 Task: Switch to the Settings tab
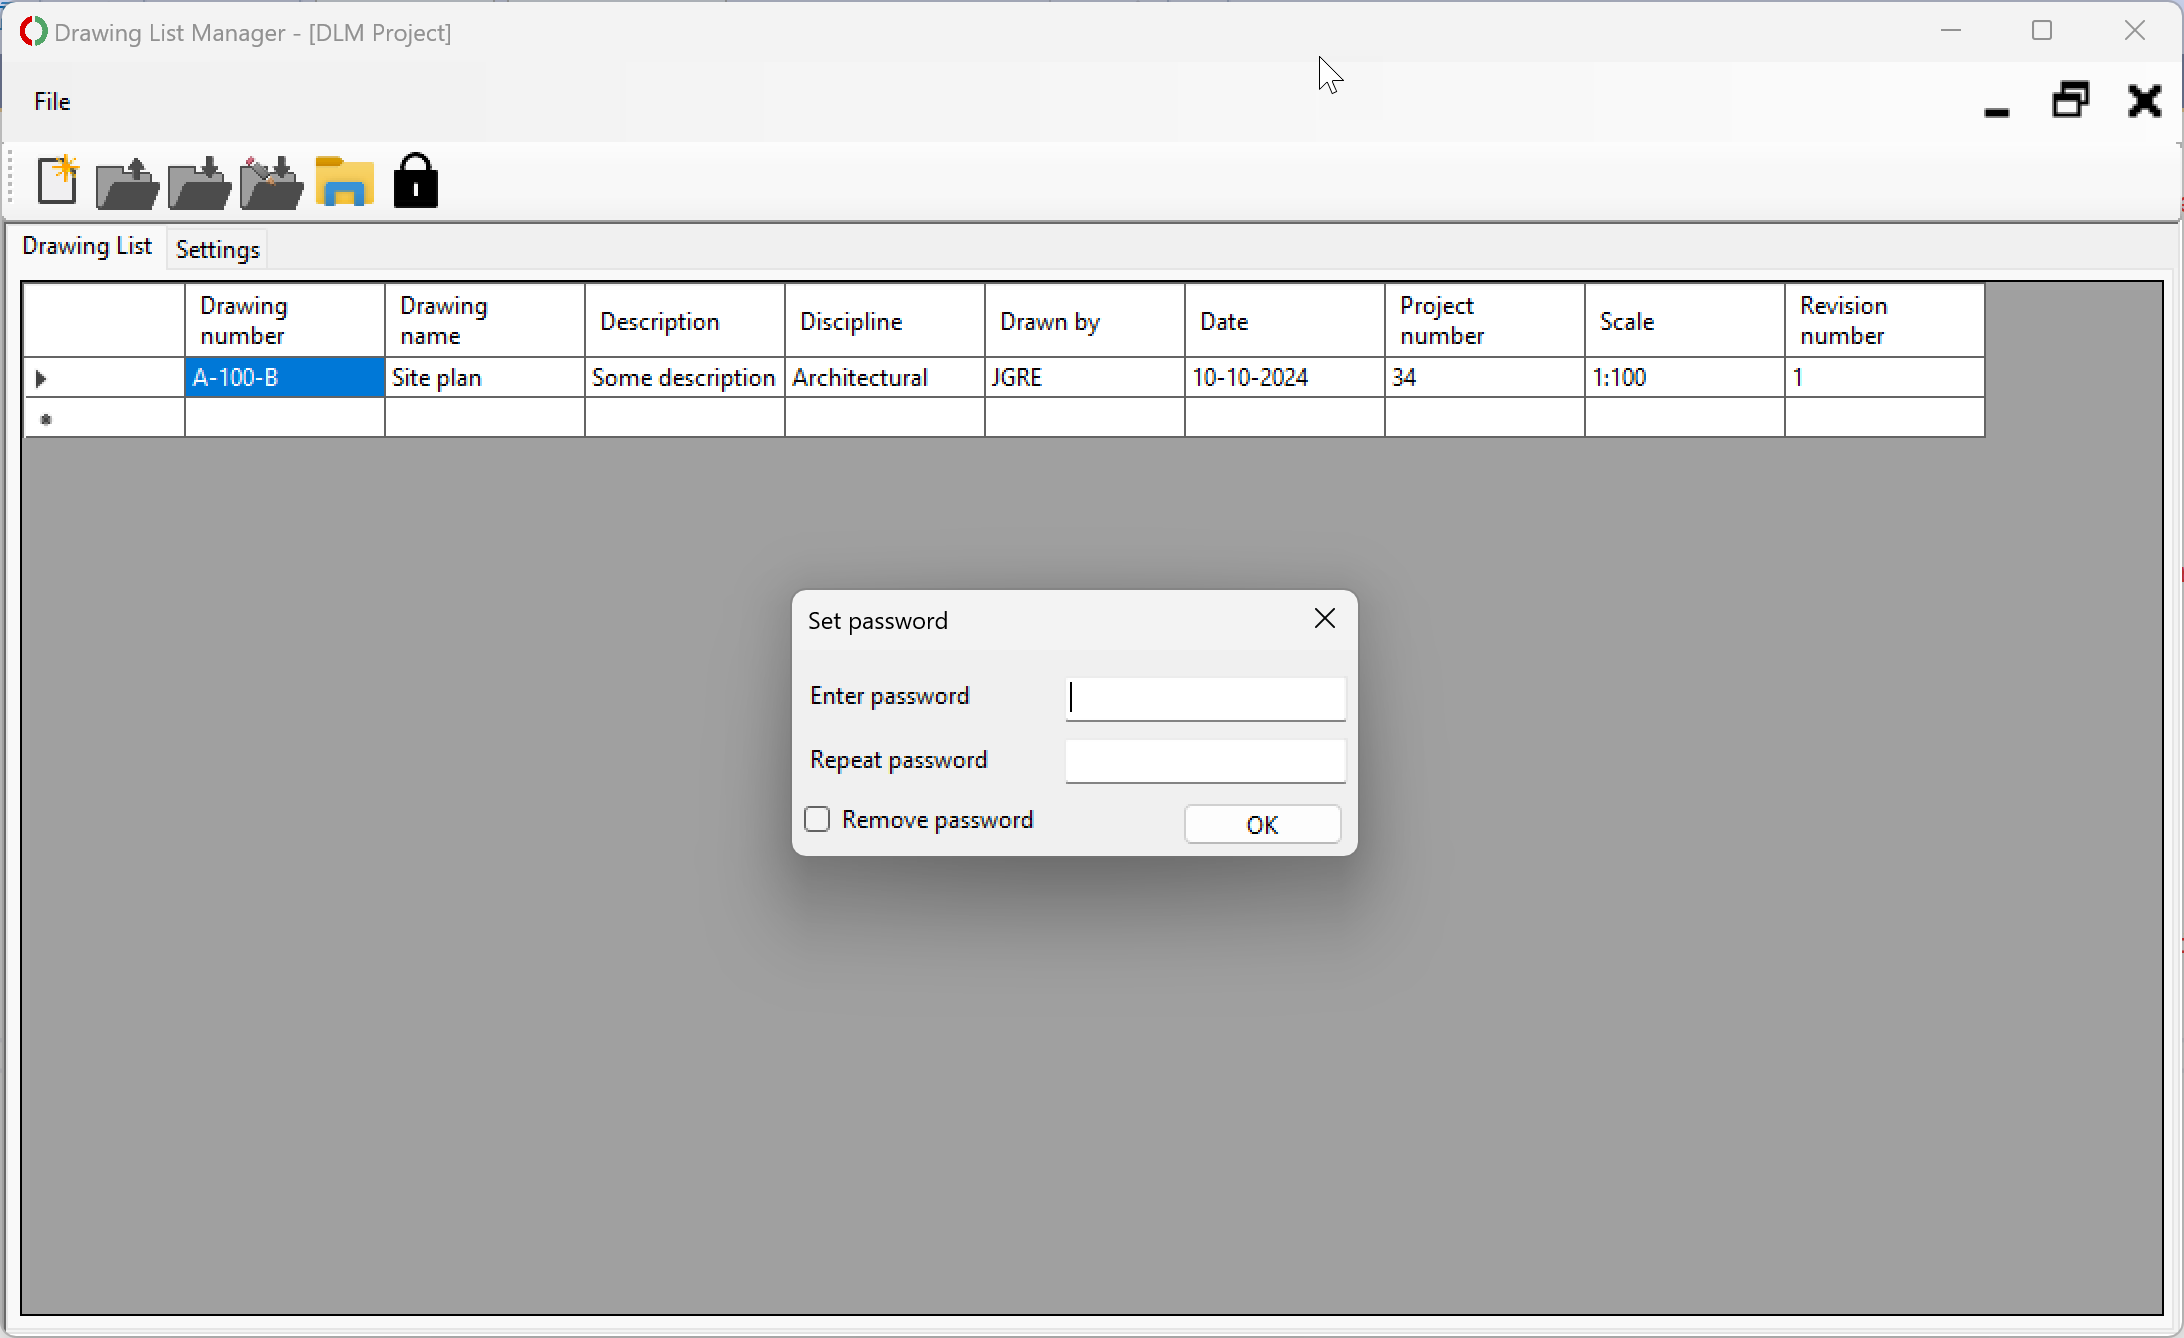tap(217, 250)
